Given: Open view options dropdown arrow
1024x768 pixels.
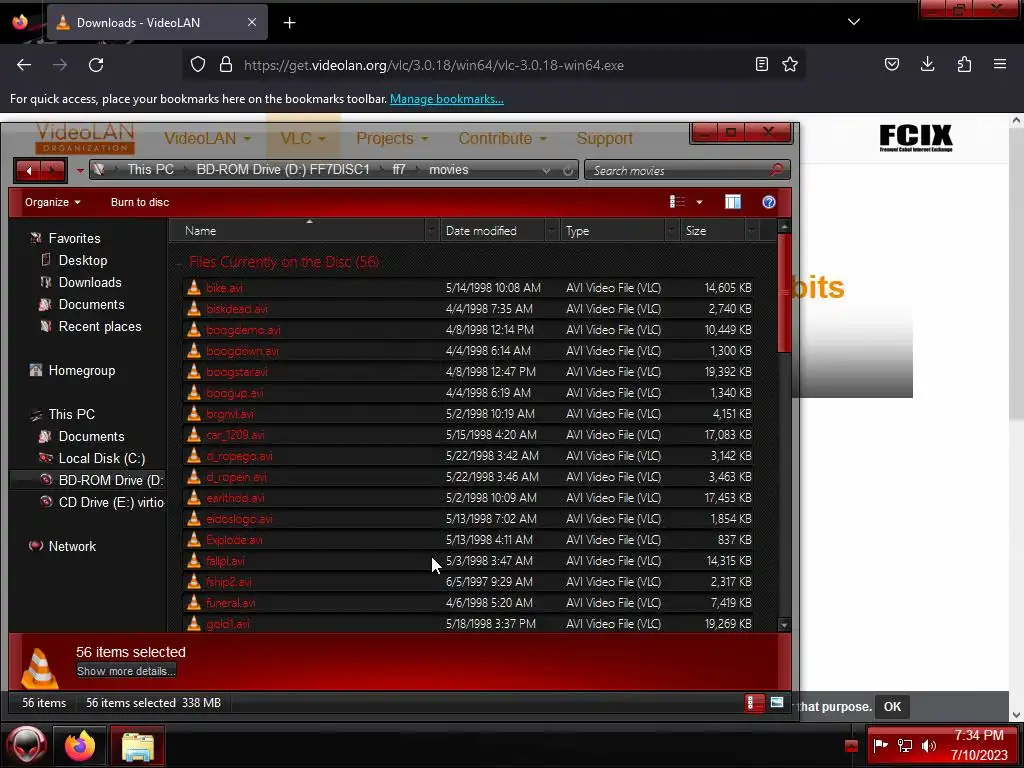Looking at the screenshot, I should (x=699, y=202).
